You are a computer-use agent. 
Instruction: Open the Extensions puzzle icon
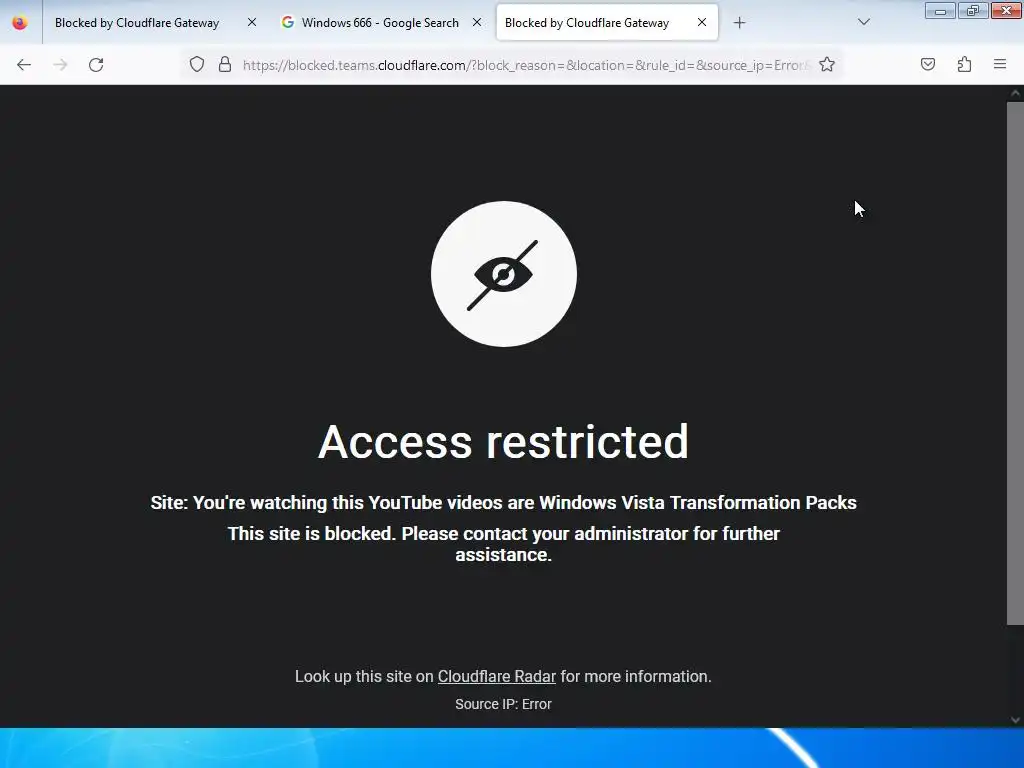pos(964,65)
